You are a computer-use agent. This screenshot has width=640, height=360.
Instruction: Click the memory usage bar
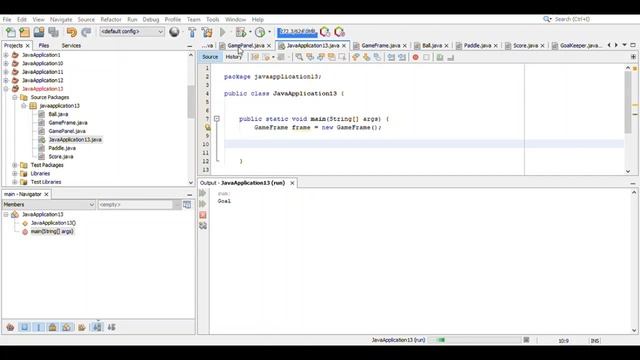tap(297, 32)
